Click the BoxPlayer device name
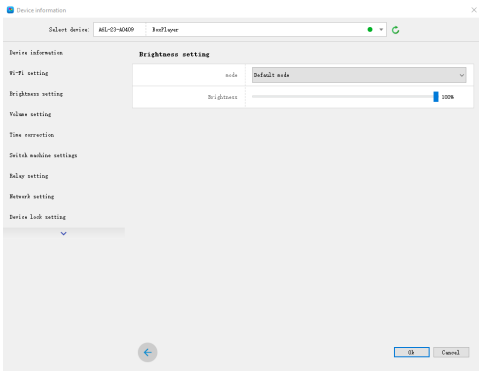486x375 pixels. pyautogui.click(x=165, y=30)
